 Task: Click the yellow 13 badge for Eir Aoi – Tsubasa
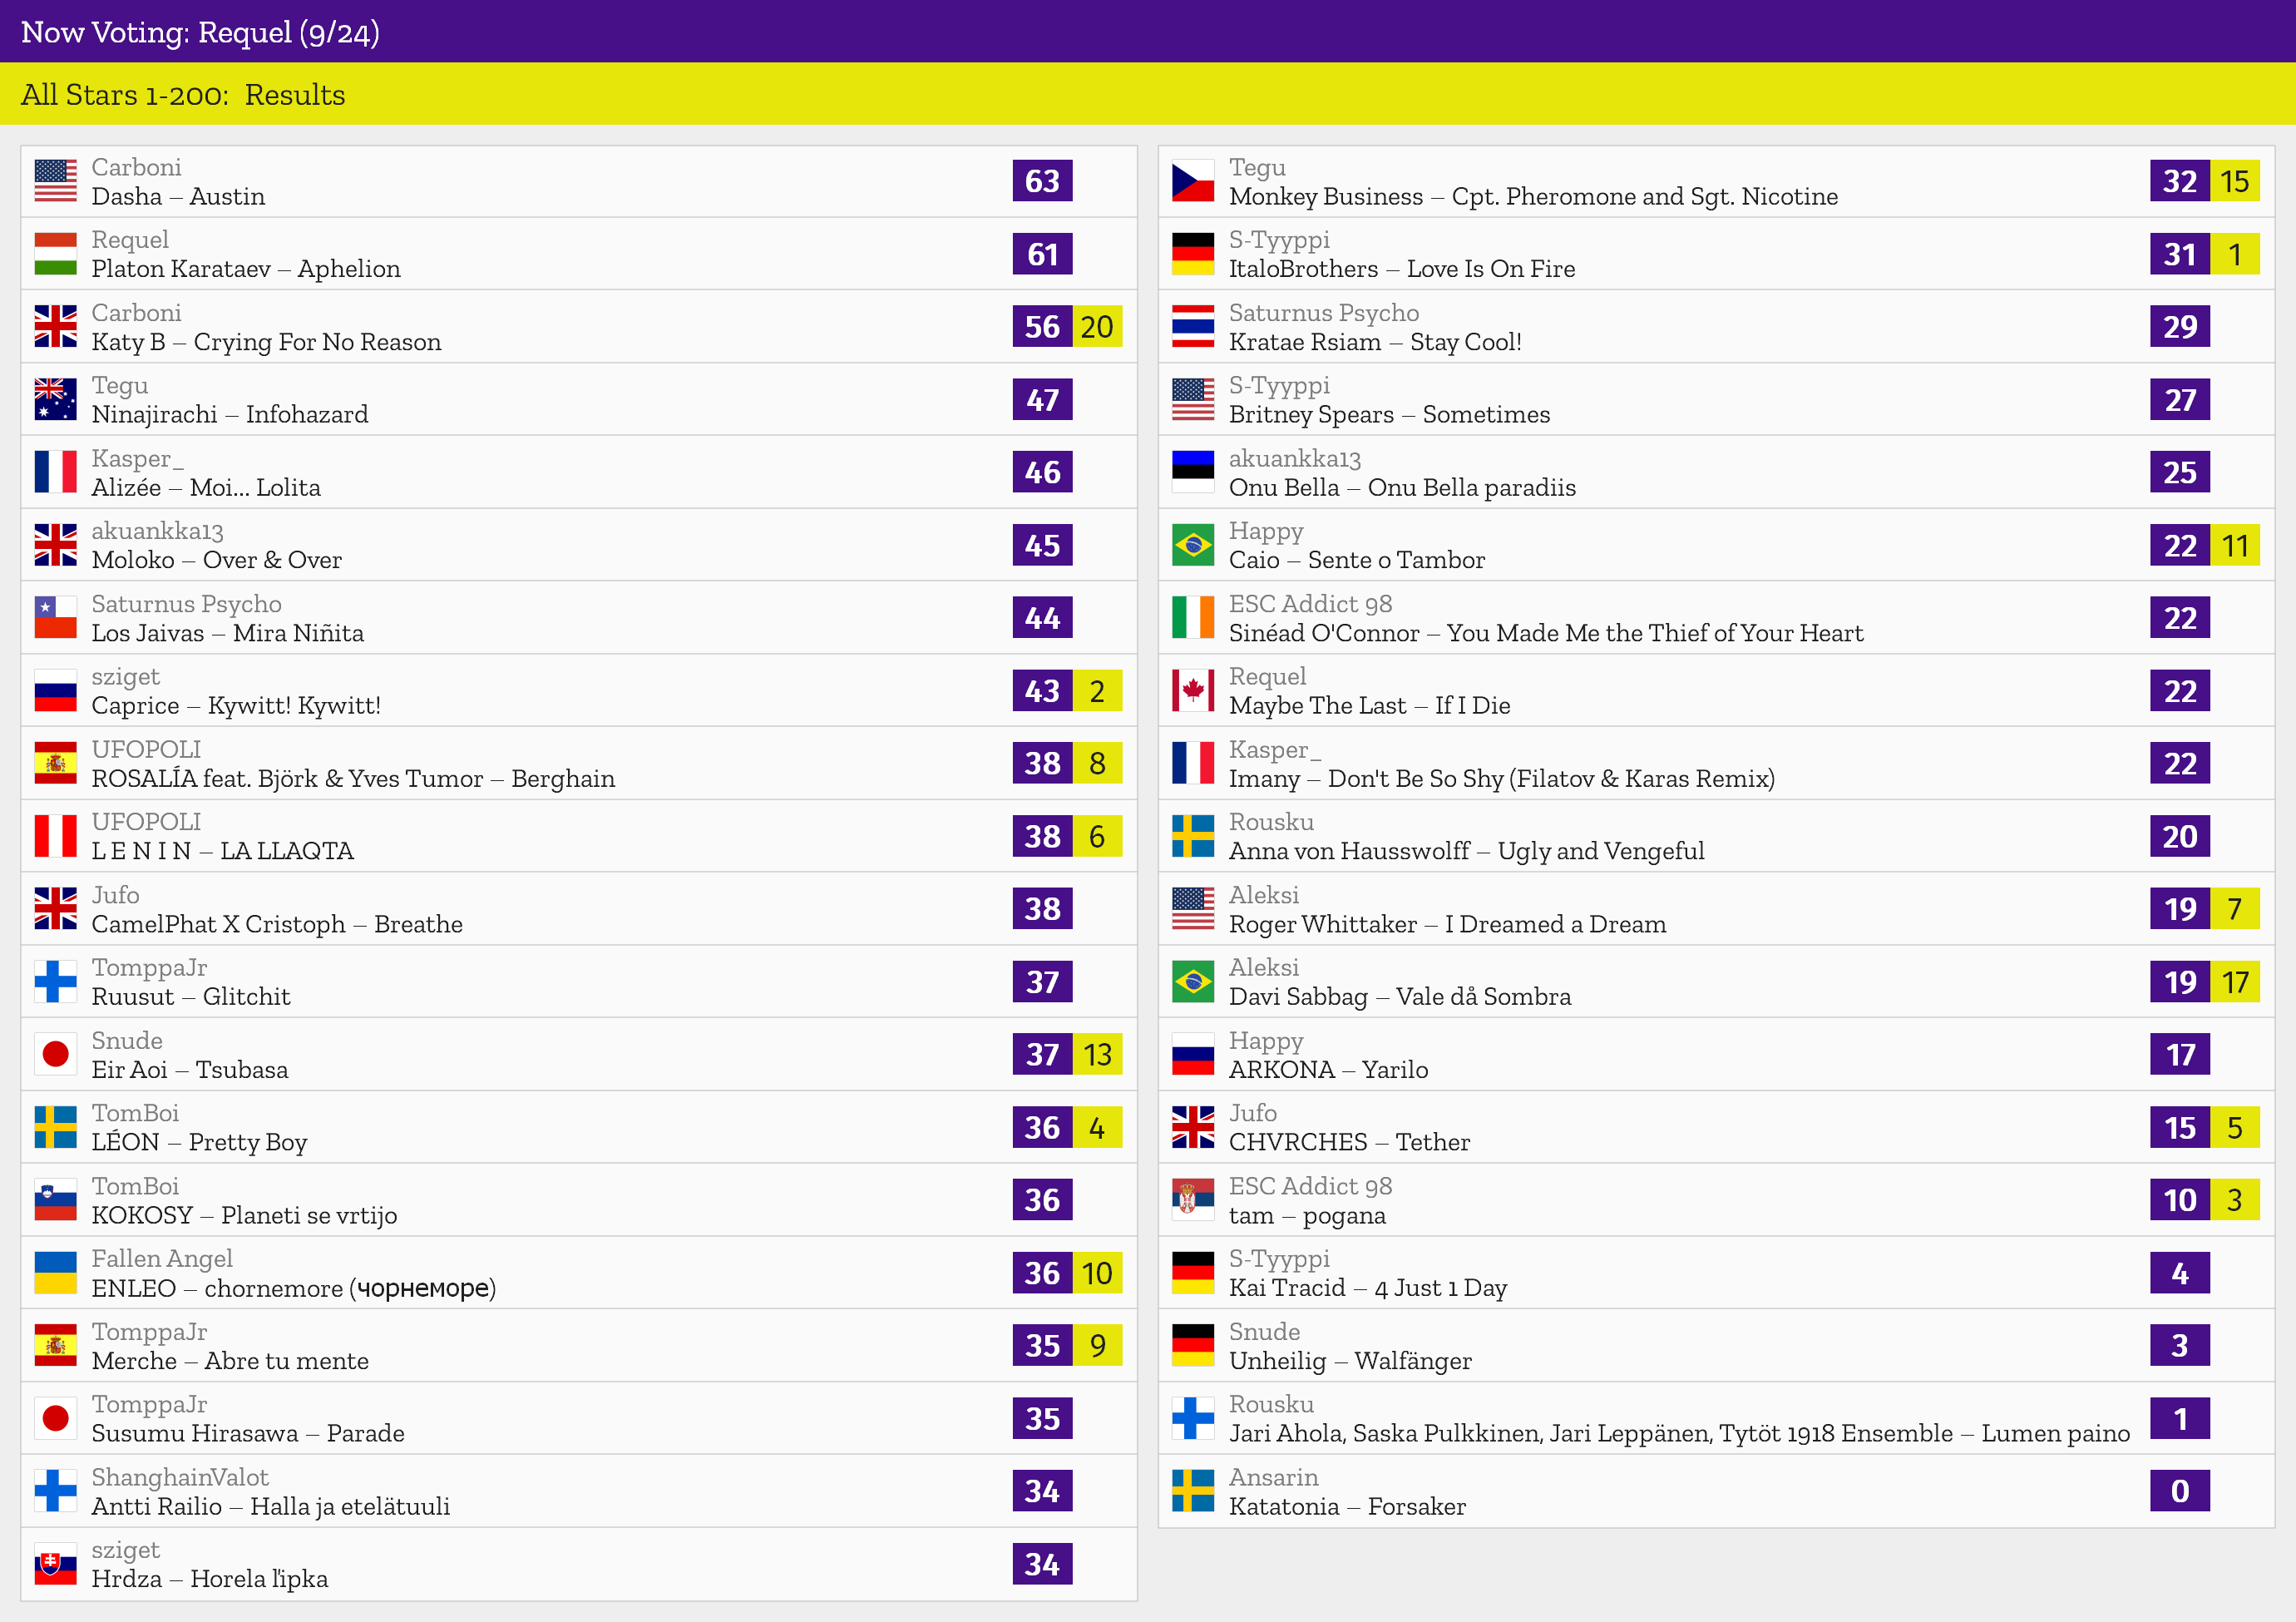pos(1097,1054)
